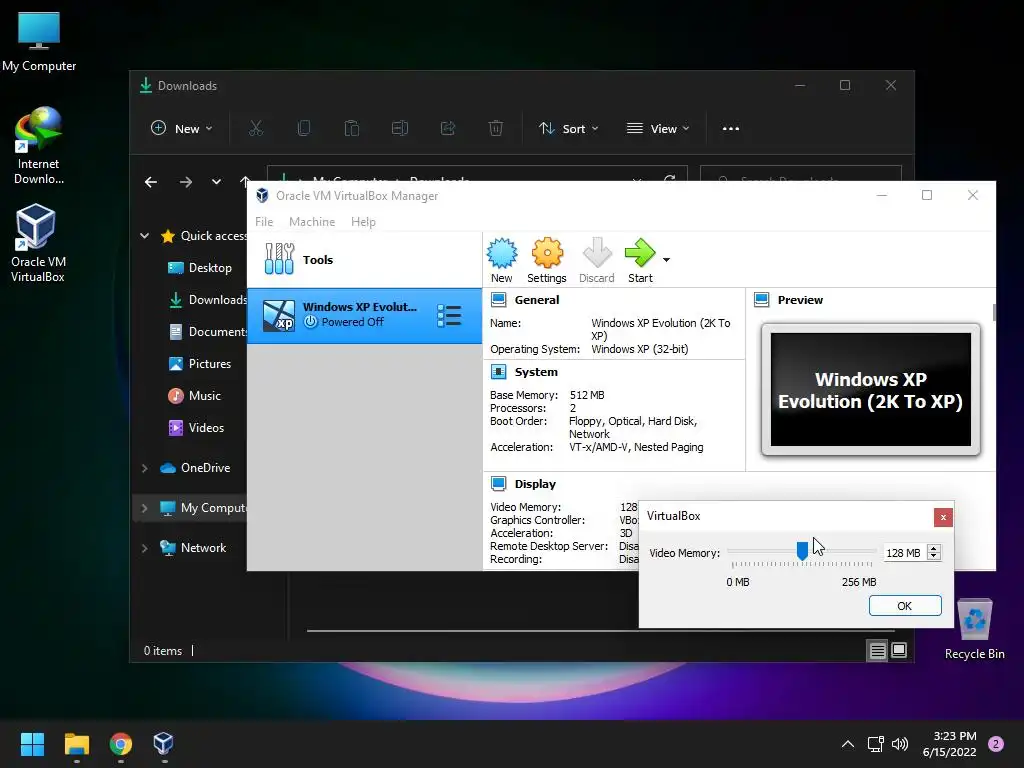The image size is (1024, 768).
Task: Expand OneDrive tree node
Action: tap(144, 468)
